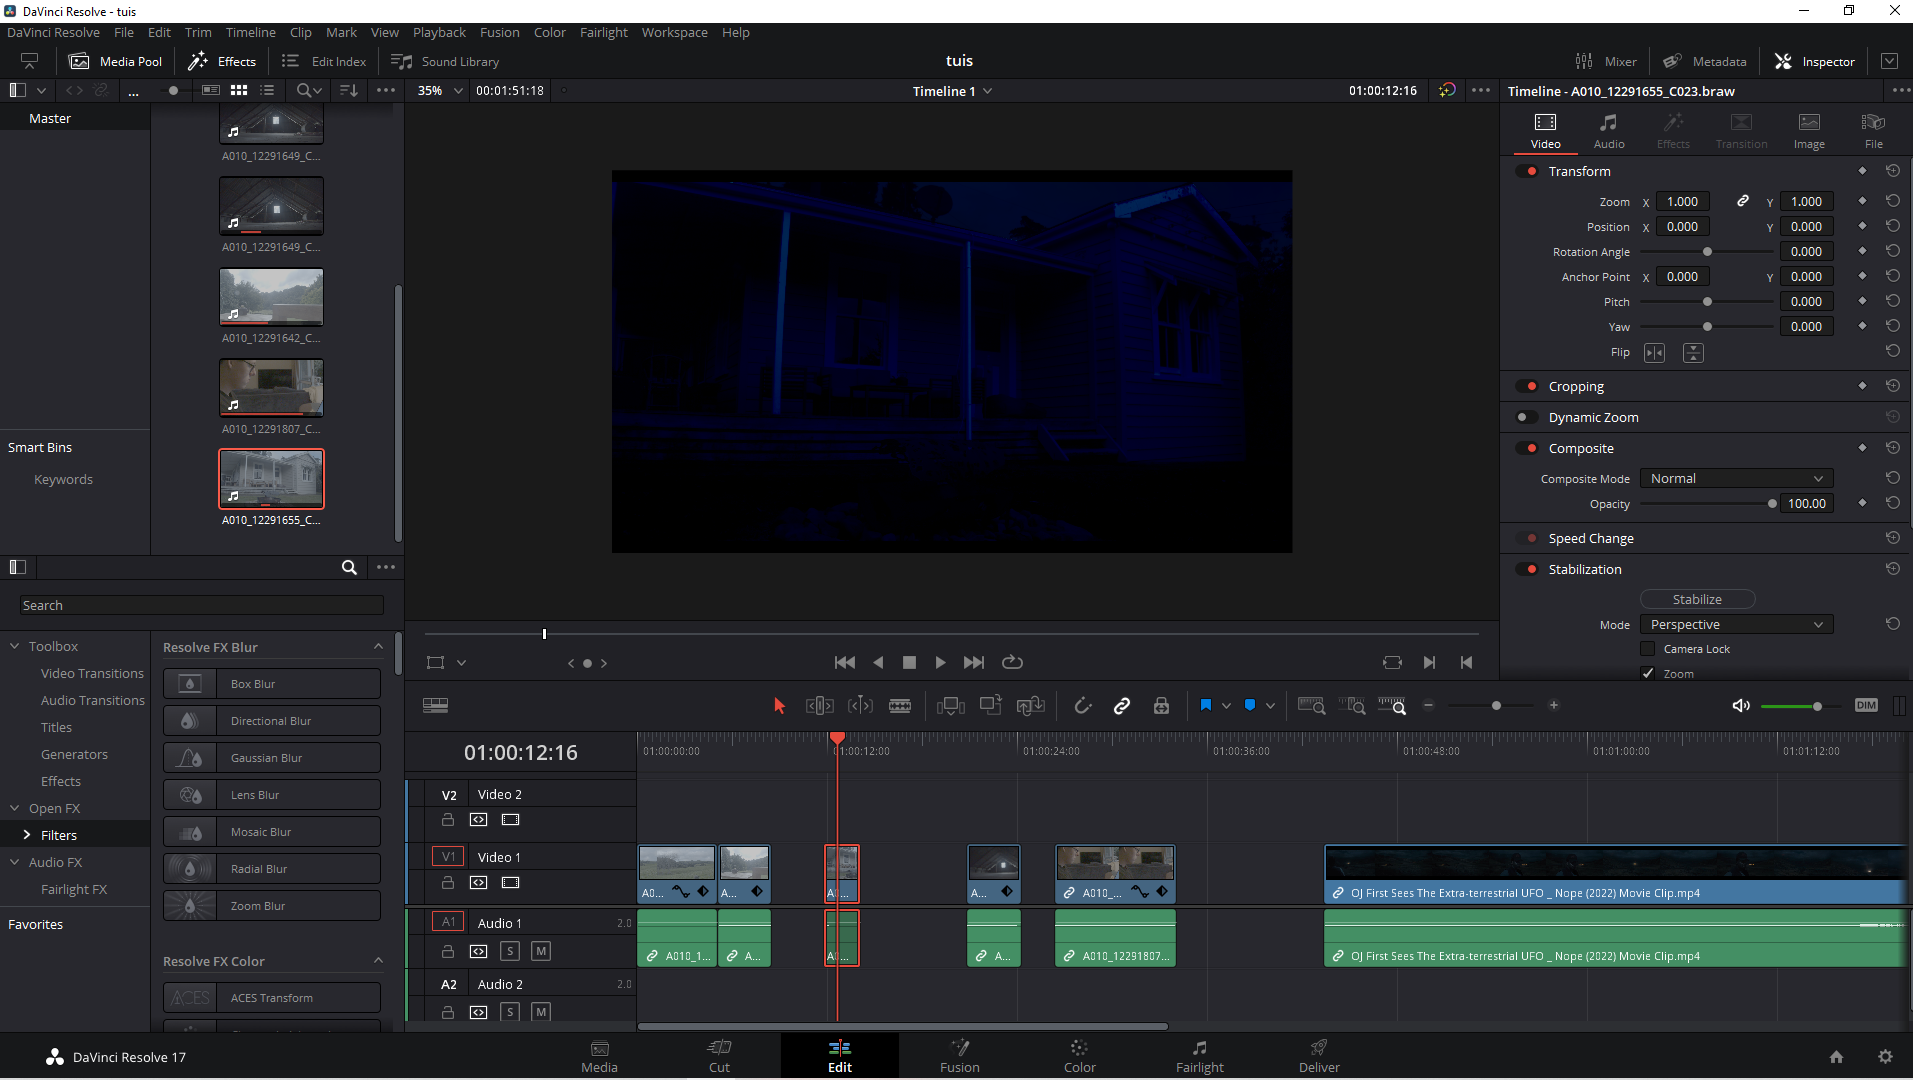
Task: Solo the Audio 1 track
Action: pos(510,951)
